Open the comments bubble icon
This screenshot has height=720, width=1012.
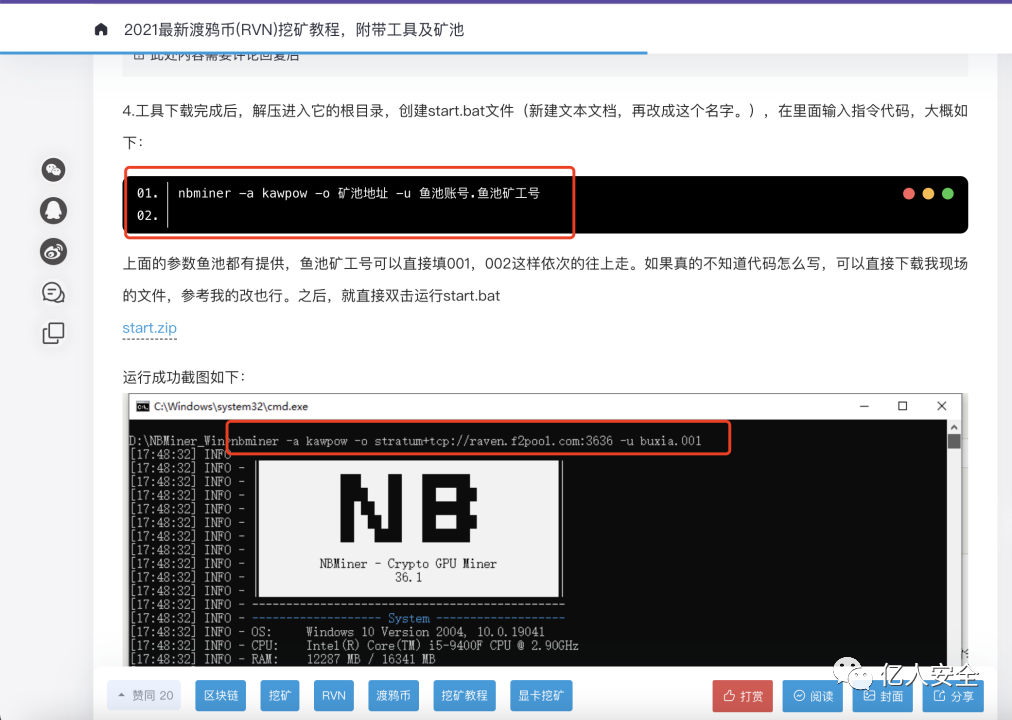pyautogui.click(x=53, y=292)
